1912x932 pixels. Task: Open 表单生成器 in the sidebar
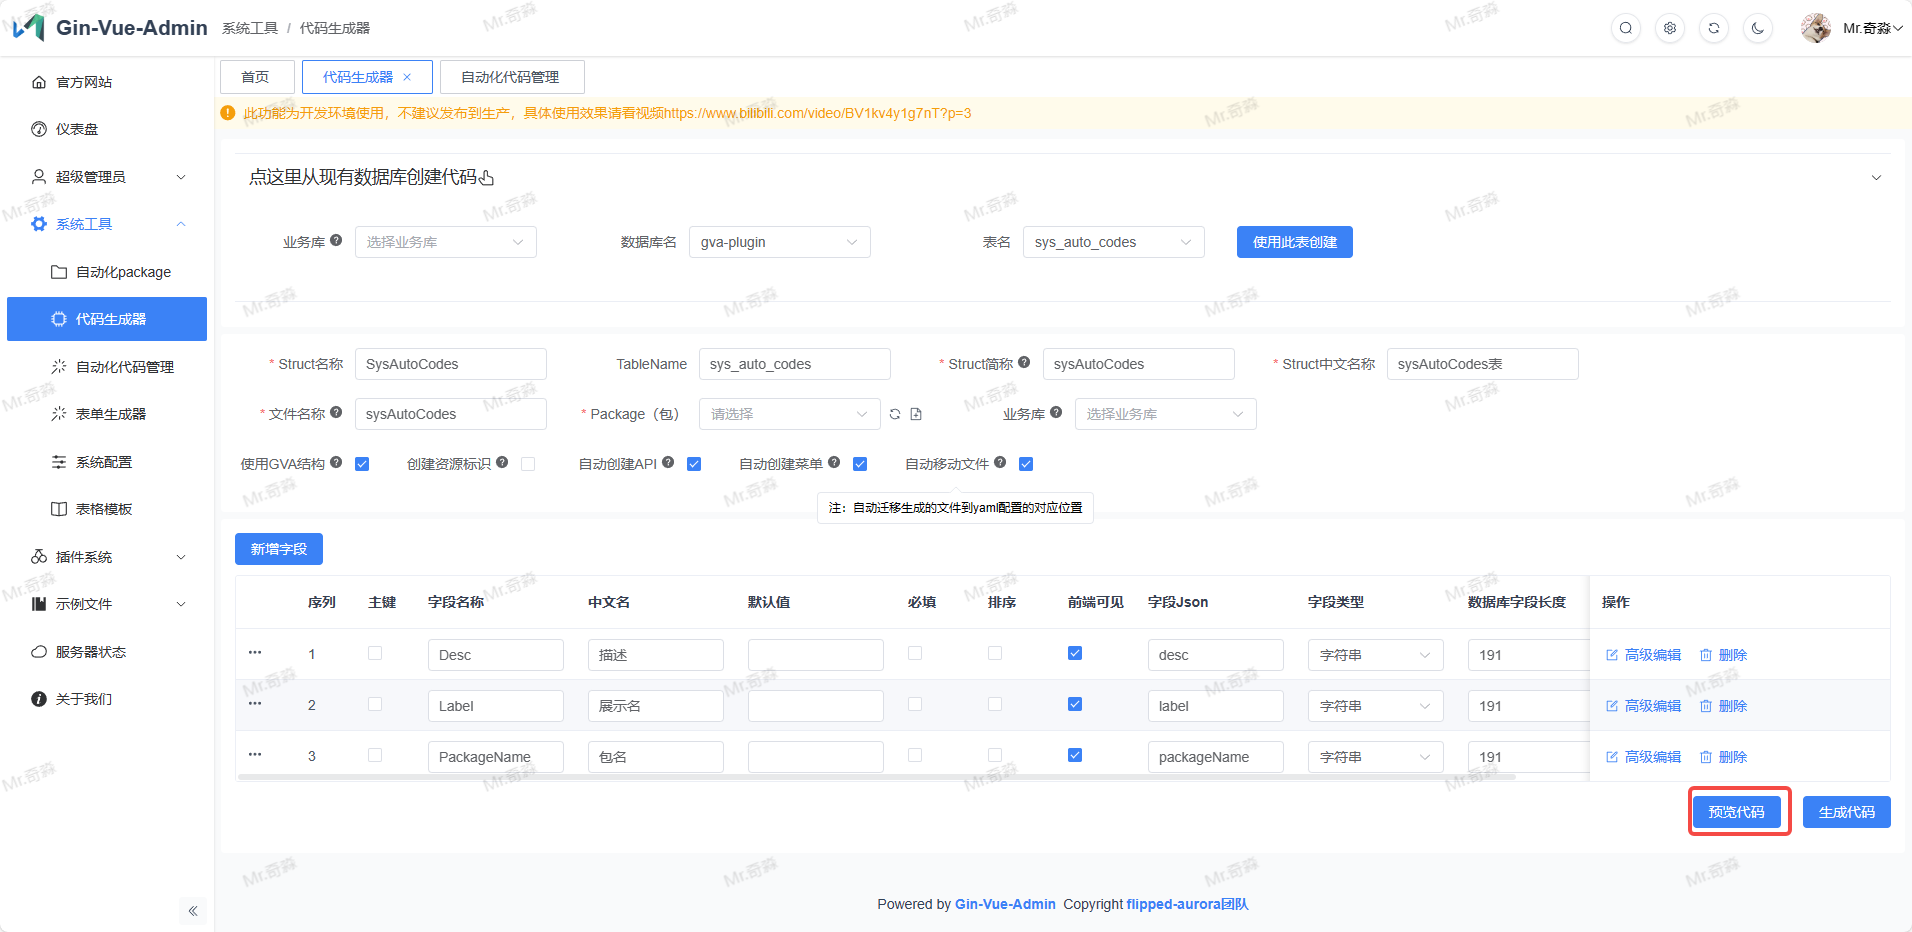[x=111, y=414]
